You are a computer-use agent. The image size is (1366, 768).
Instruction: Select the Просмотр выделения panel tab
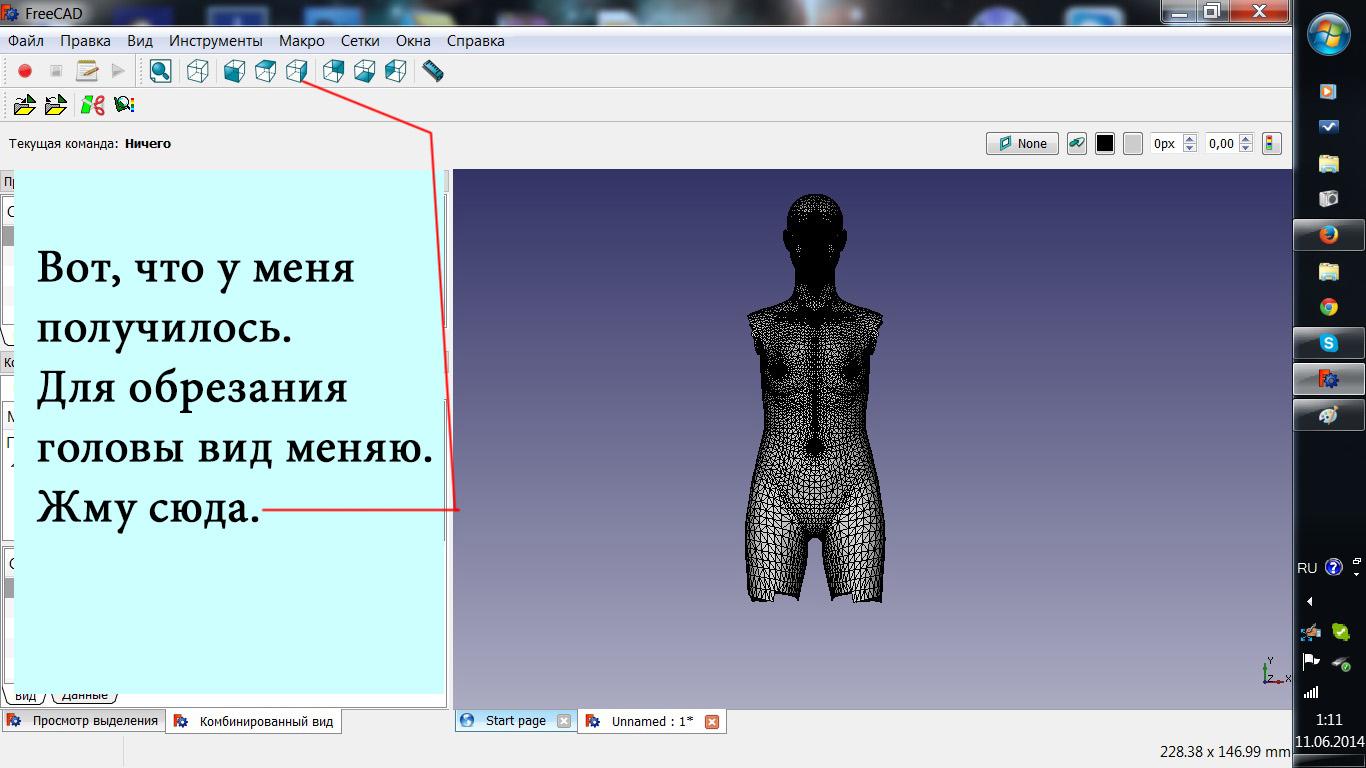(94, 721)
